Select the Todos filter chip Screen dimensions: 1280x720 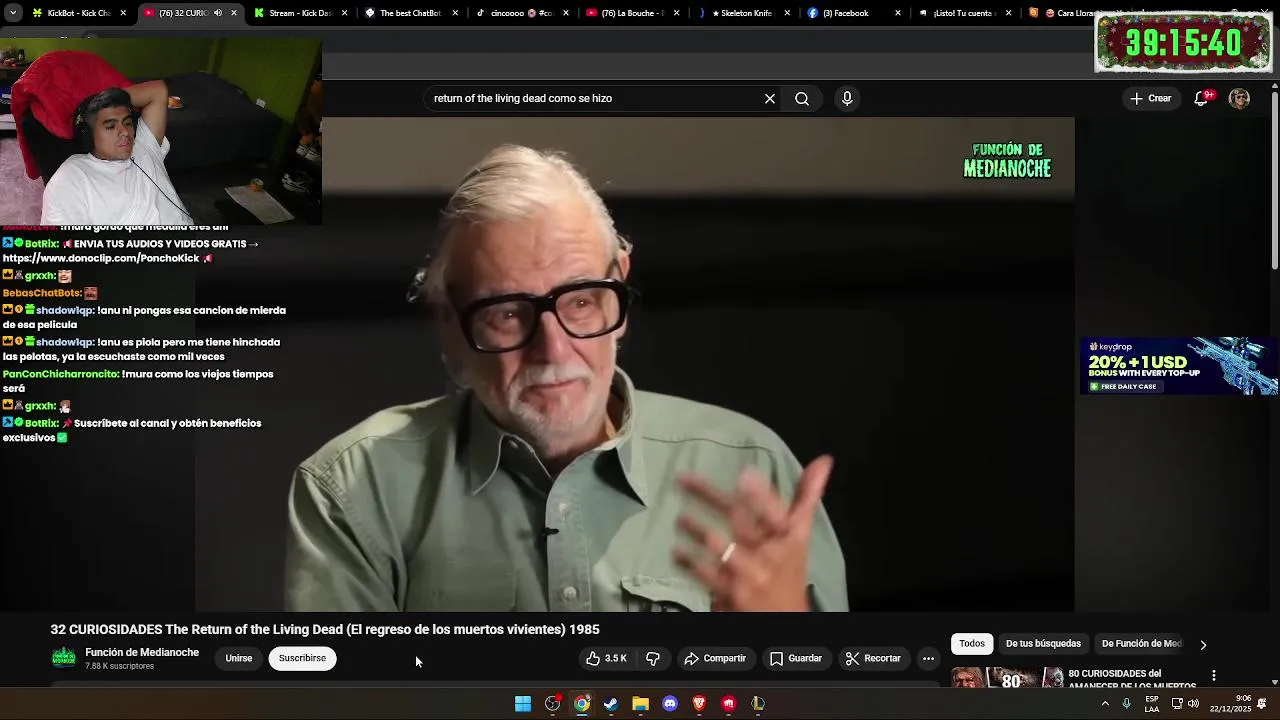[x=972, y=644]
